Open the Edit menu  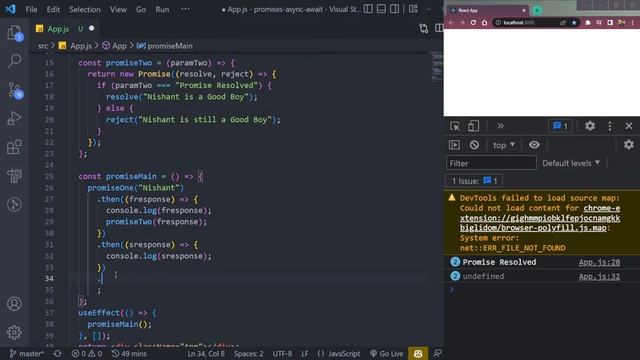click(53, 9)
